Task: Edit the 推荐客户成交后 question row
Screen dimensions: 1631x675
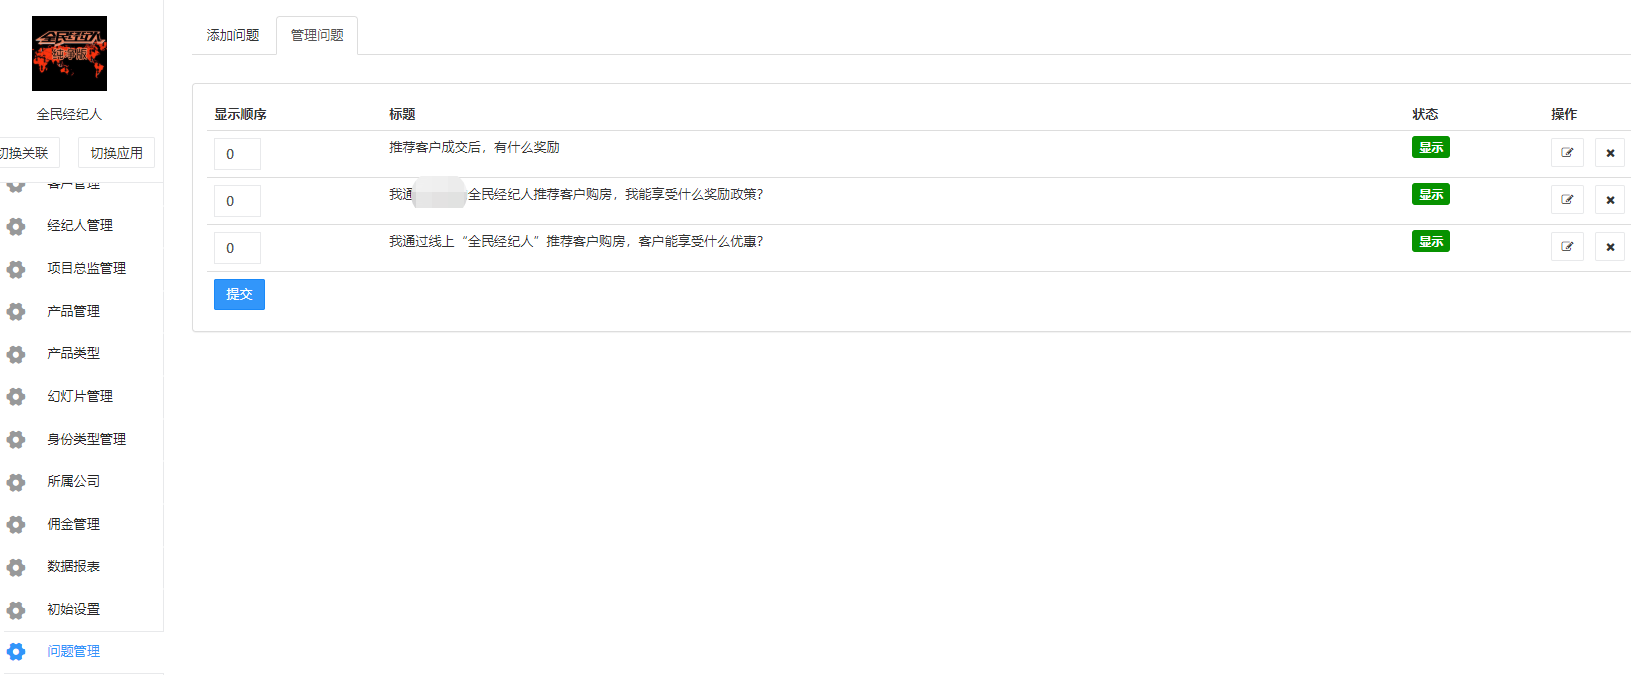Action: [1567, 153]
